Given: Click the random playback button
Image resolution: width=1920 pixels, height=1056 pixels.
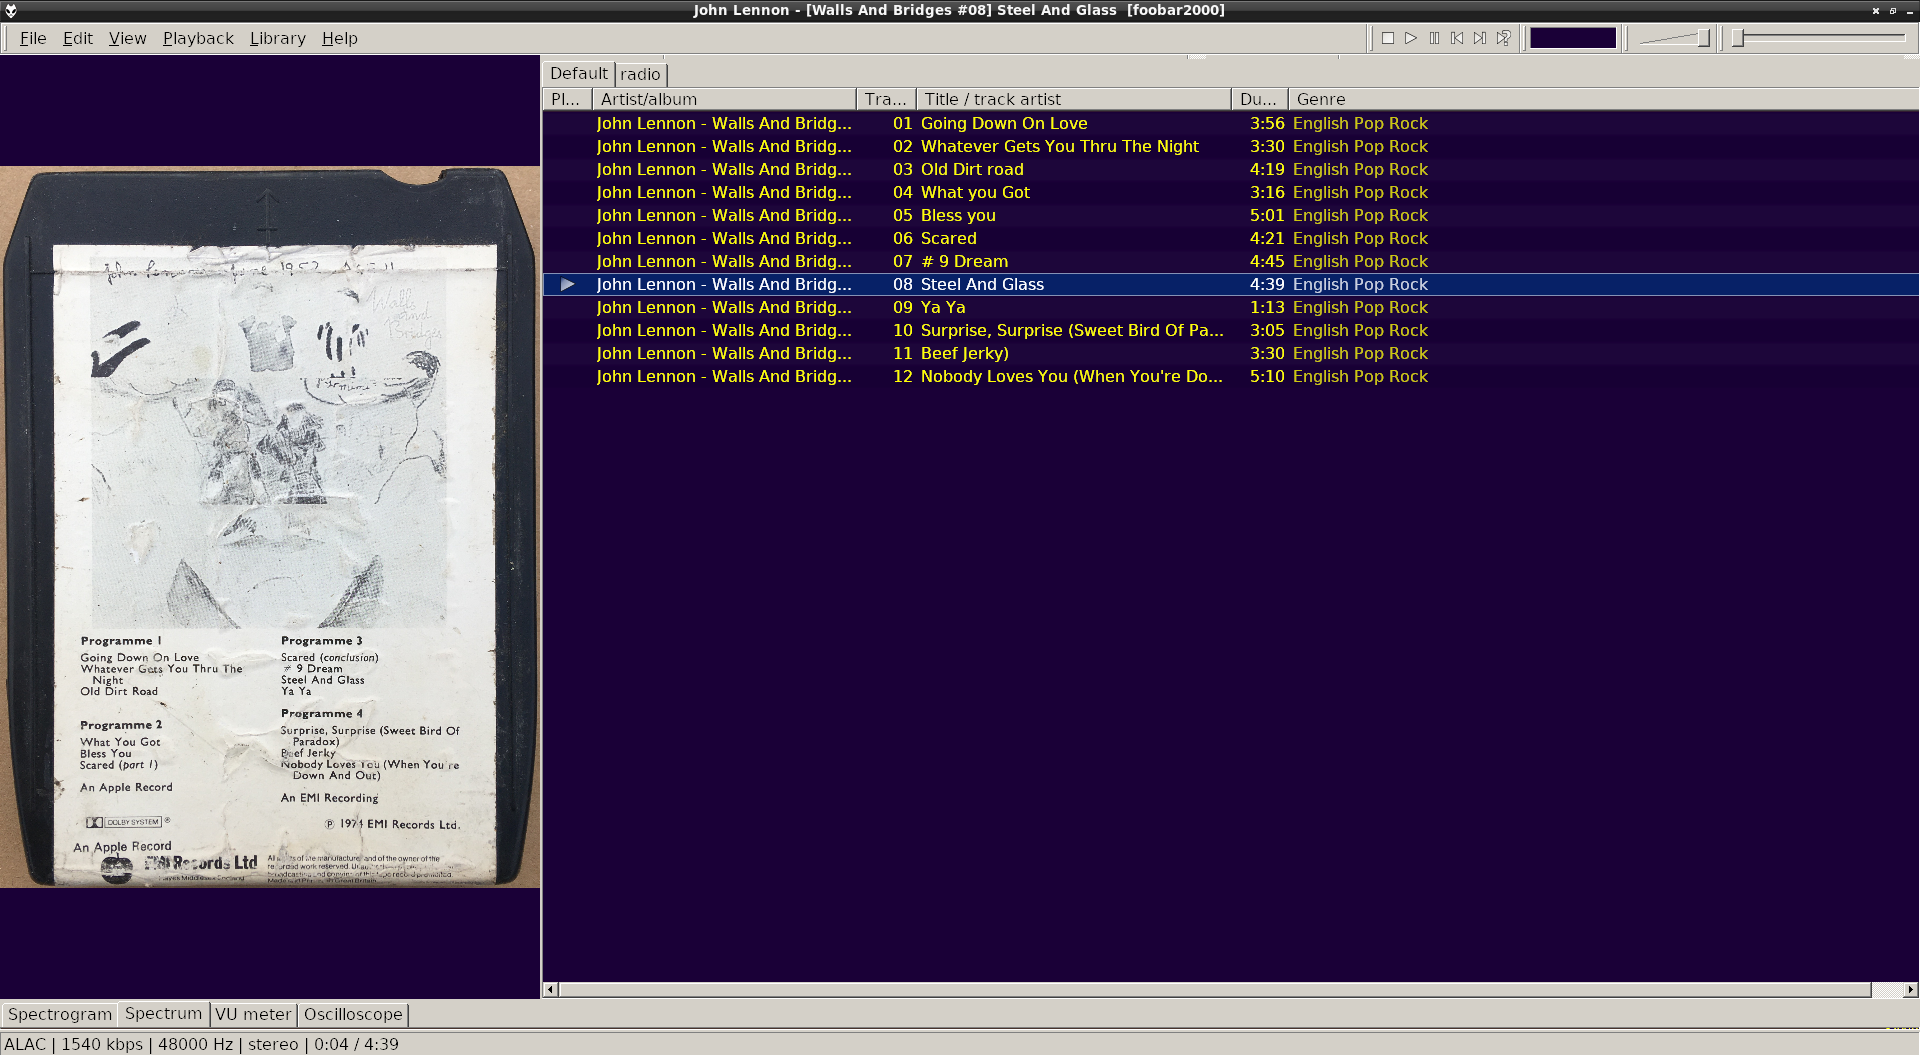Looking at the screenshot, I should click(1503, 38).
